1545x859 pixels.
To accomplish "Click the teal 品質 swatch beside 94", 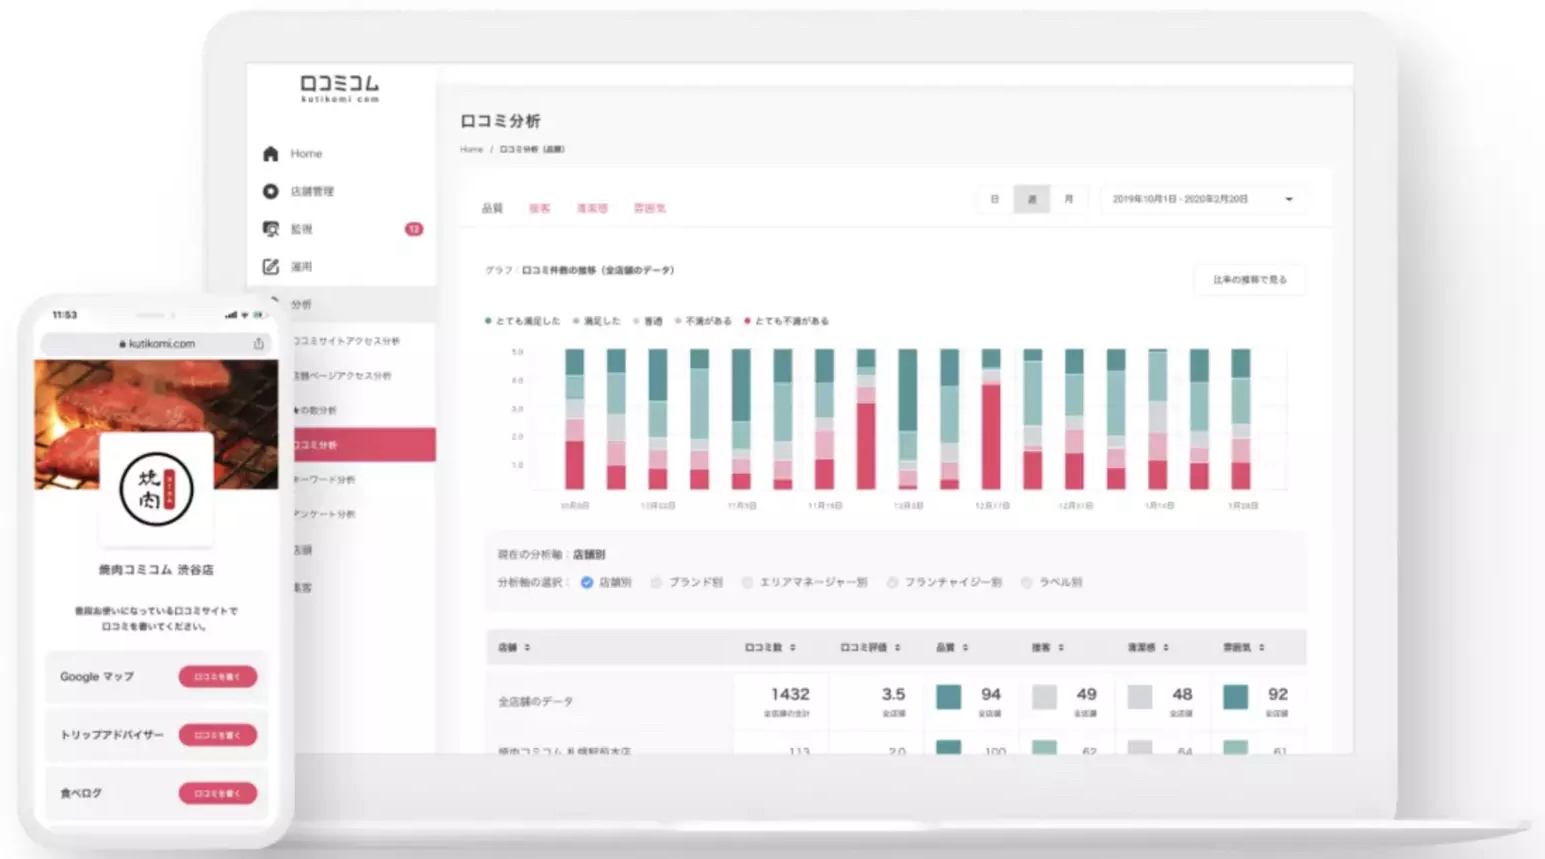I will pos(948,697).
